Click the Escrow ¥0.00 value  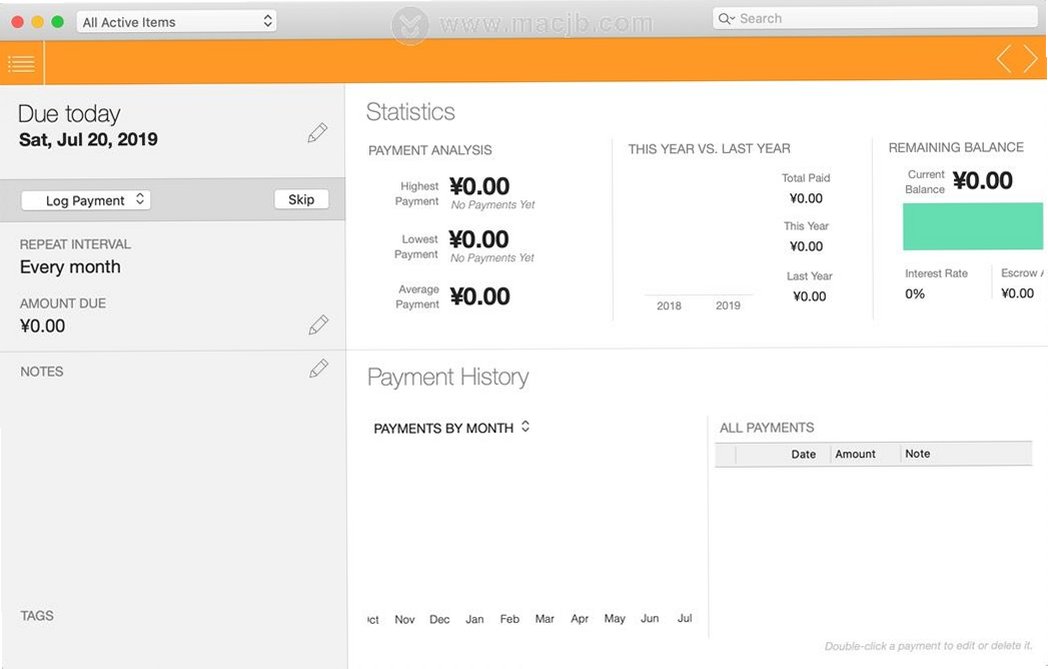1017,293
